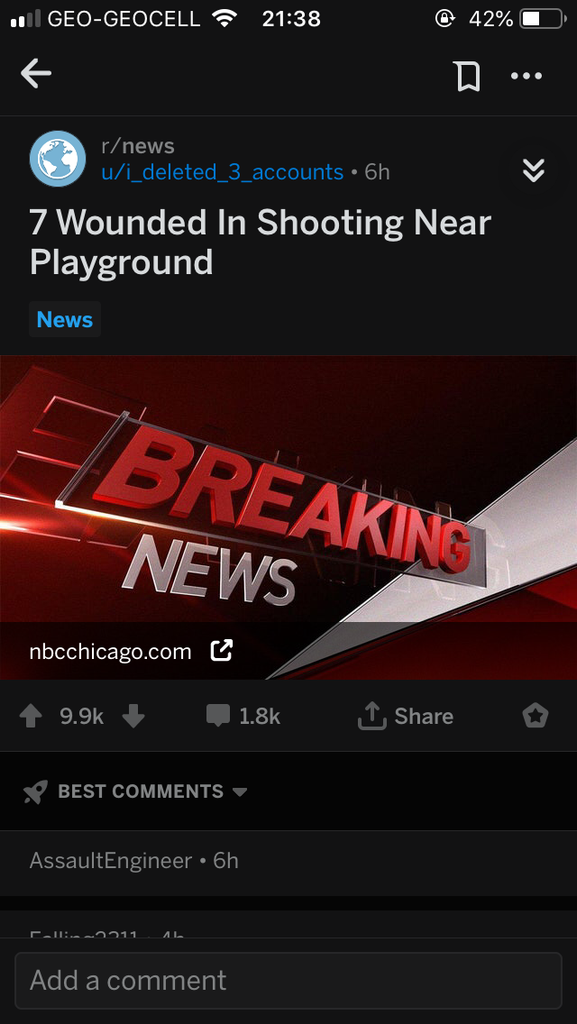
Task: Open r/news subreddit globe avatar
Action: [57, 159]
